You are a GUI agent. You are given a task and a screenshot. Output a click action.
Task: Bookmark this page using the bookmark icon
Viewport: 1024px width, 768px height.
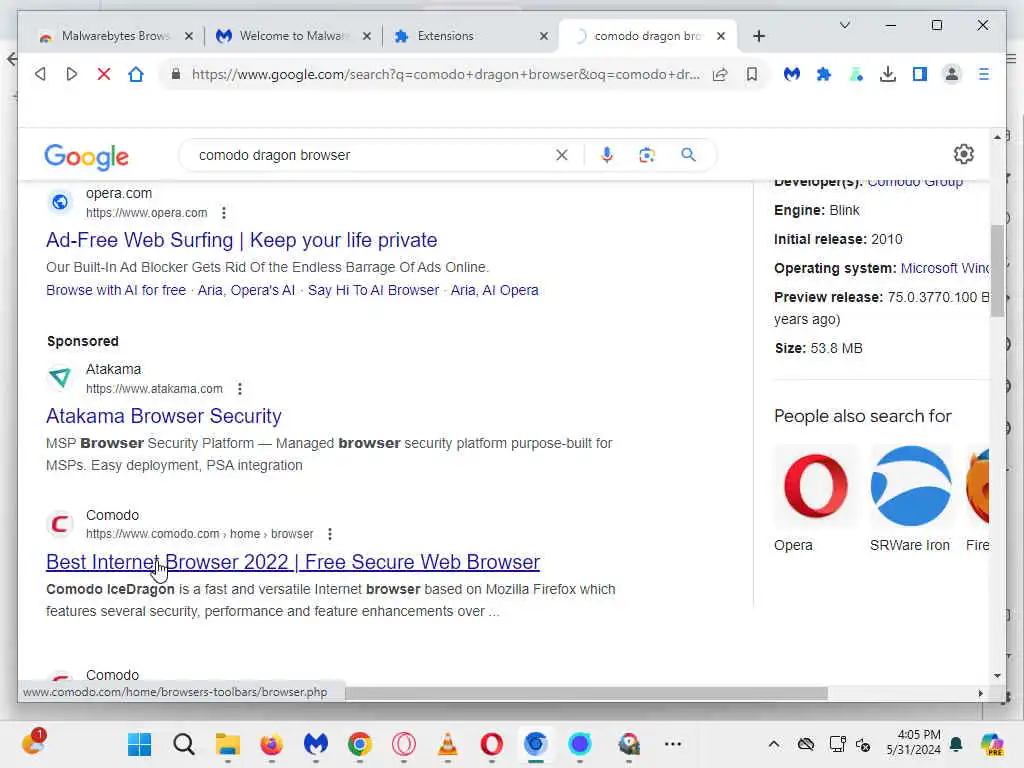pyautogui.click(x=752, y=74)
